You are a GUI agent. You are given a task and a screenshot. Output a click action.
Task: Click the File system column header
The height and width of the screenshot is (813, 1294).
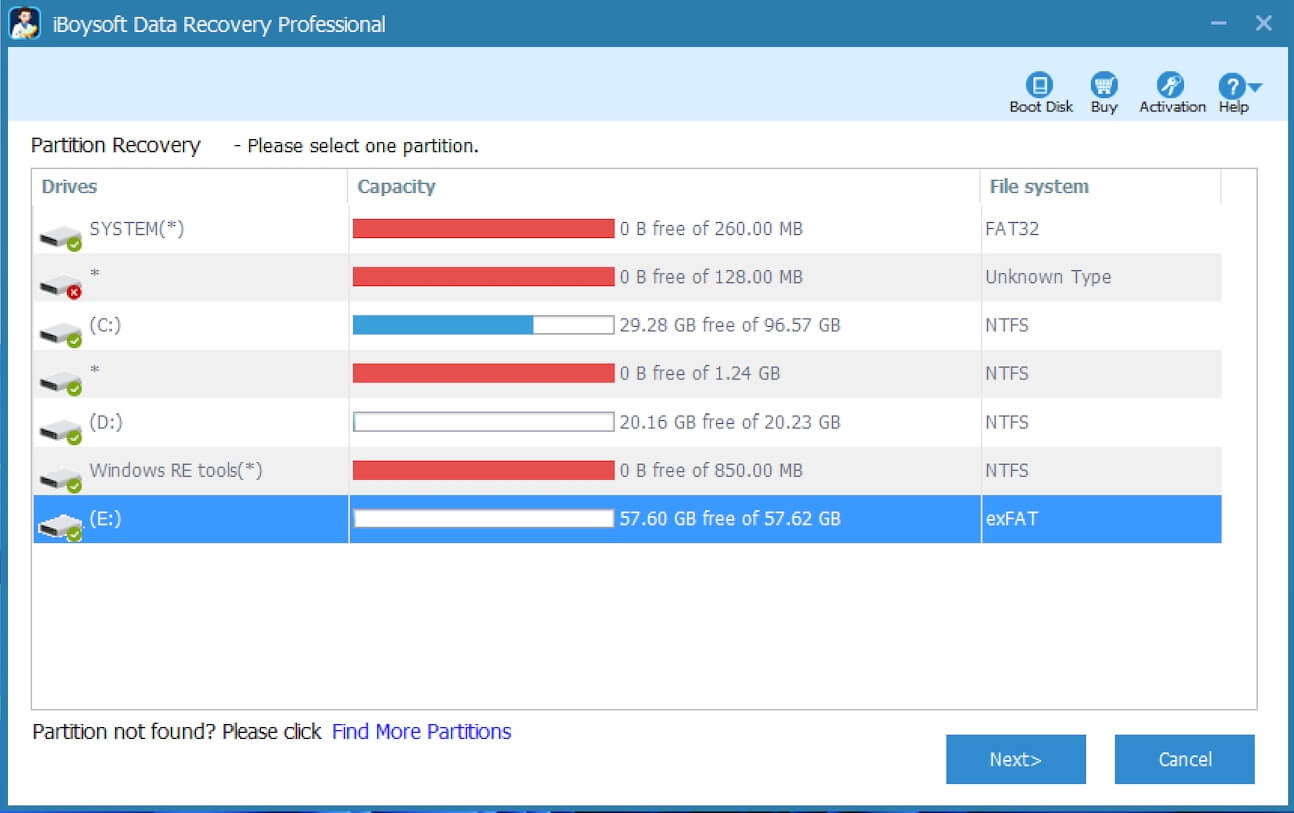click(1038, 186)
